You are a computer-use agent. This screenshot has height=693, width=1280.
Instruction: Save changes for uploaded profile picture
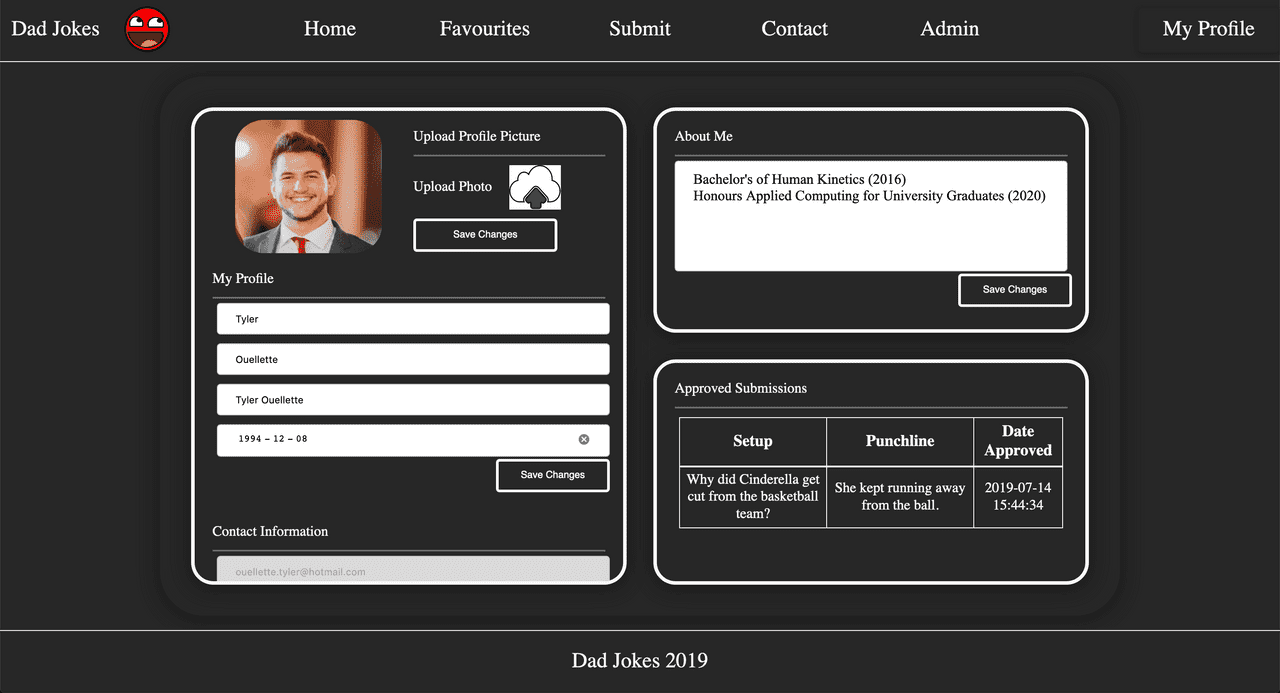tap(485, 235)
